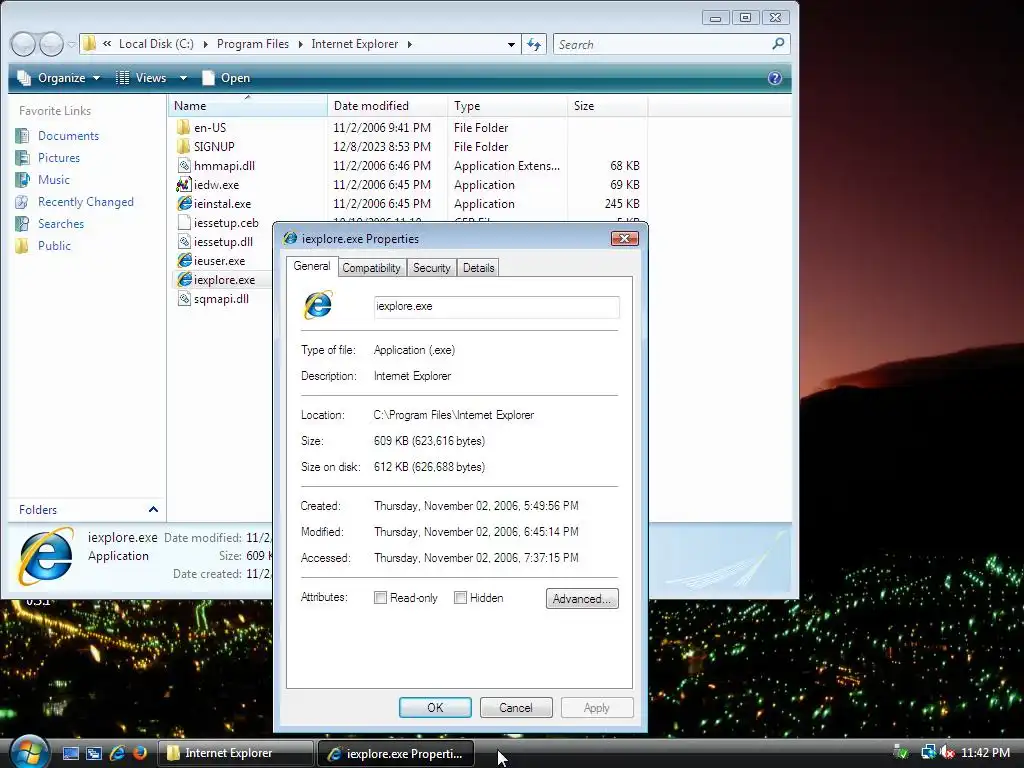Viewport: 1024px width, 768px height.
Task: Click Show Desktop quick launch icon
Action: (71, 753)
